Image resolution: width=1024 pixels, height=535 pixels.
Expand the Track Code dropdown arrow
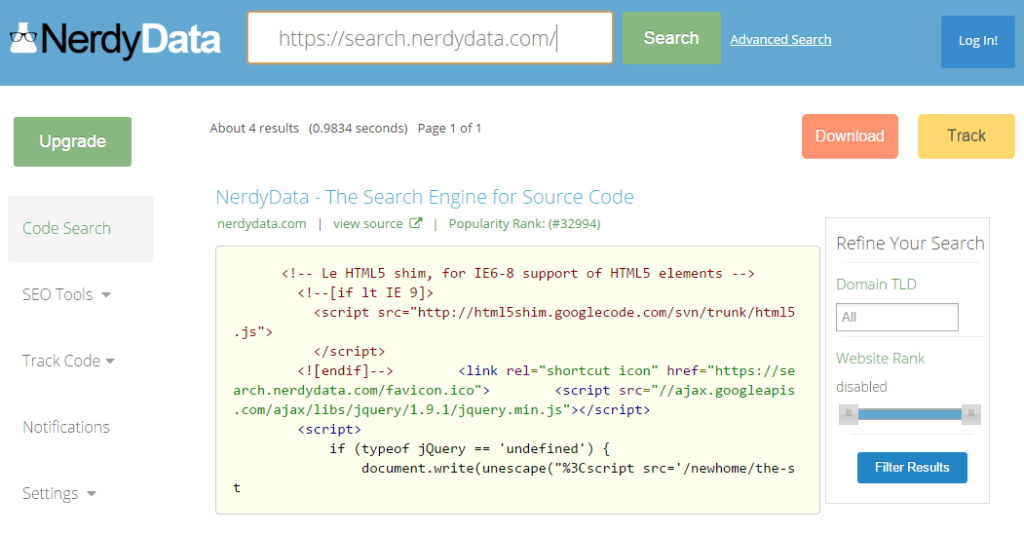pos(110,361)
